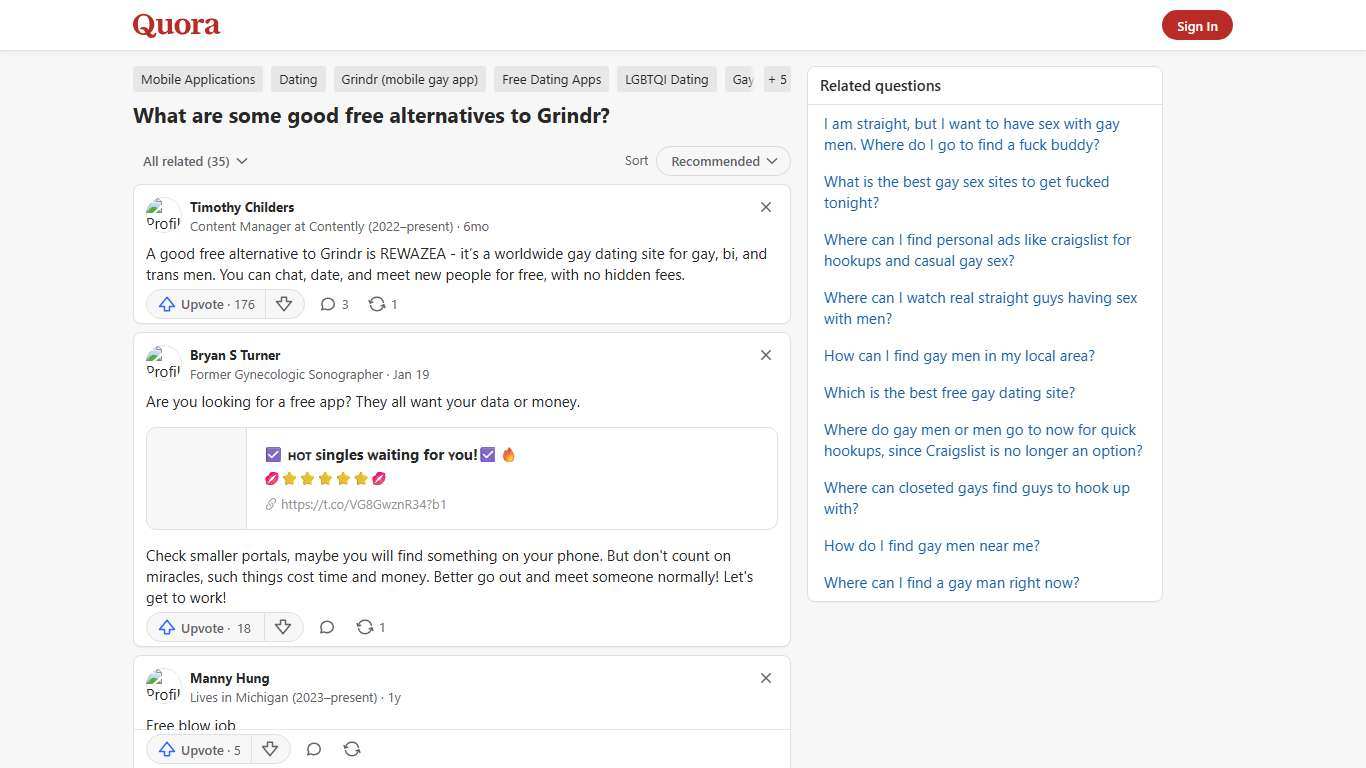Screen dimensions: 1366x768
Task: Open the All related (35) dropdown
Action: point(195,161)
